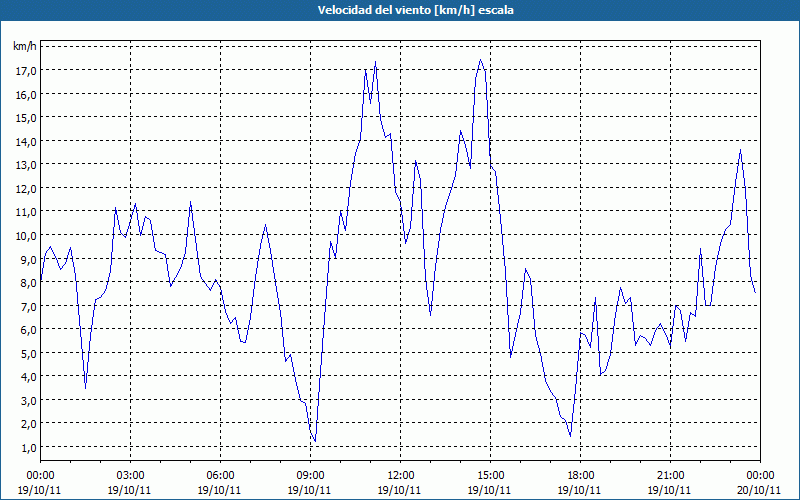This screenshot has height=500, width=800.
Task: Select the 1,0 y-axis value
Action: click(28, 447)
